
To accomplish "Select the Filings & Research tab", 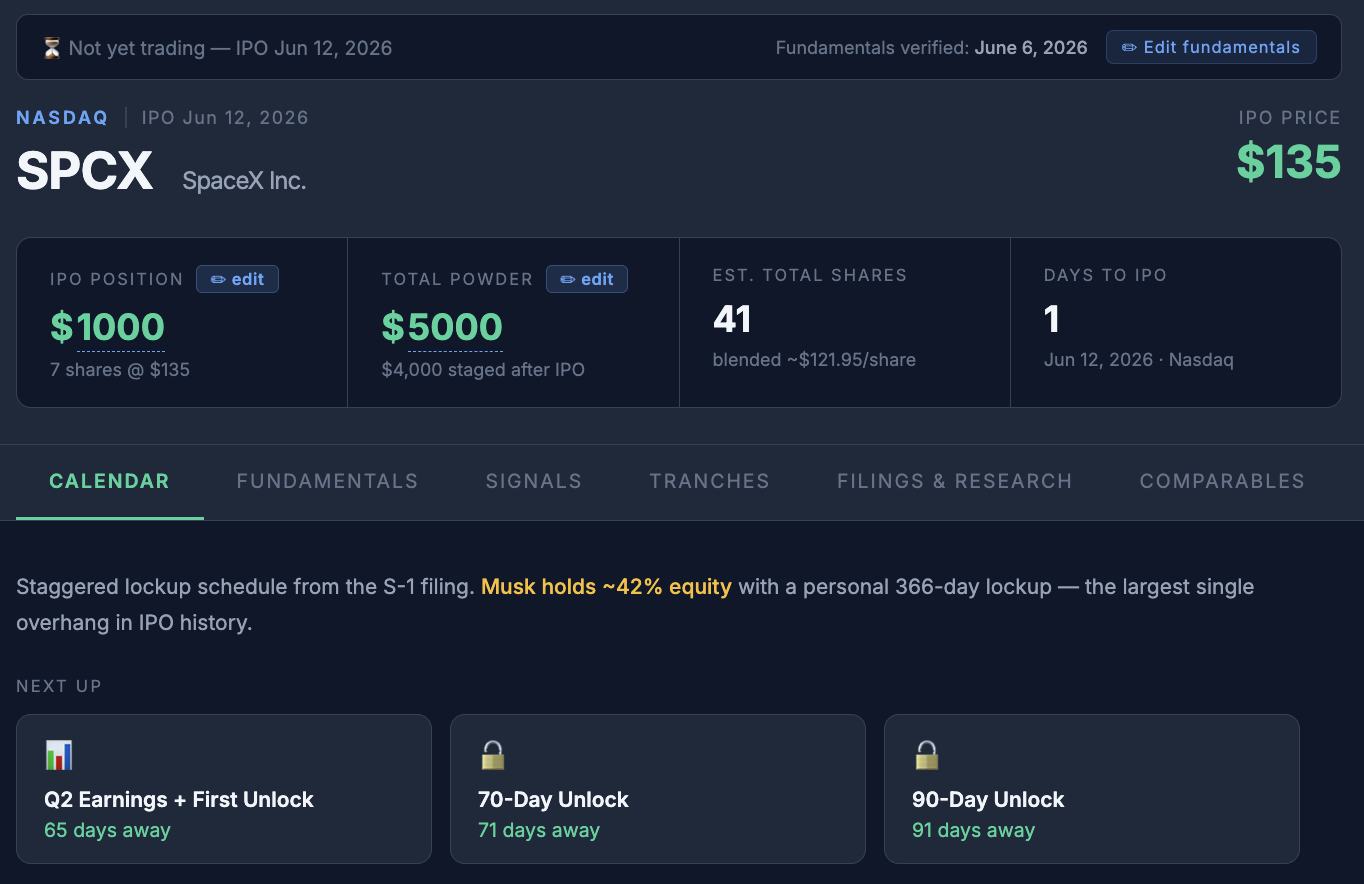I will pyautogui.click(x=955, y=481).
